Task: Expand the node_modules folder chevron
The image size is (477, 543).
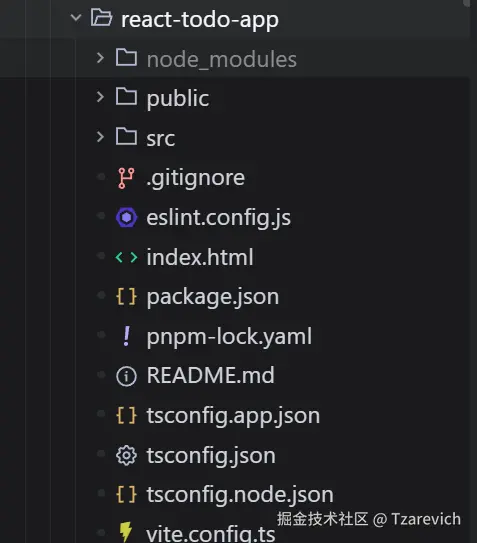Action: pos(100,58)
